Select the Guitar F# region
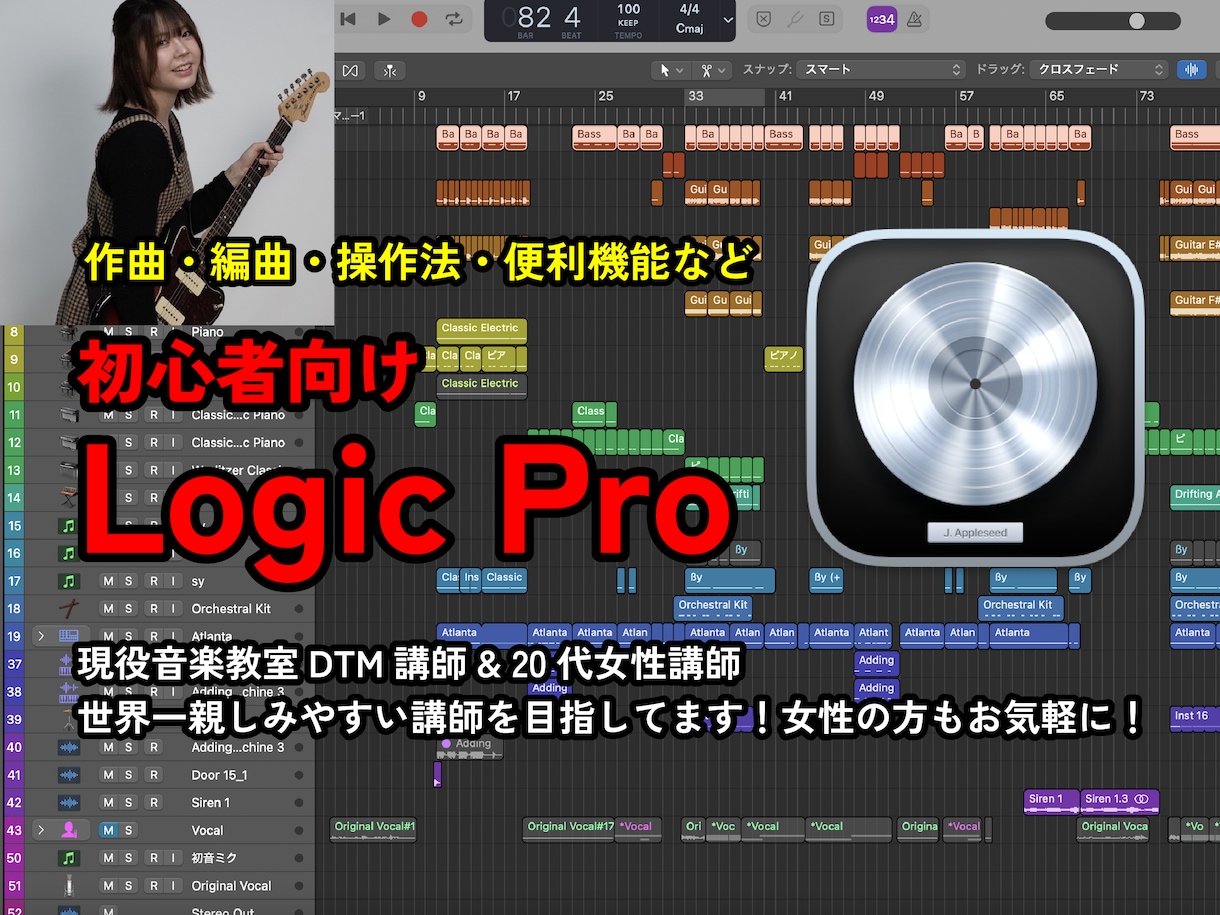 click(1195, 303)
